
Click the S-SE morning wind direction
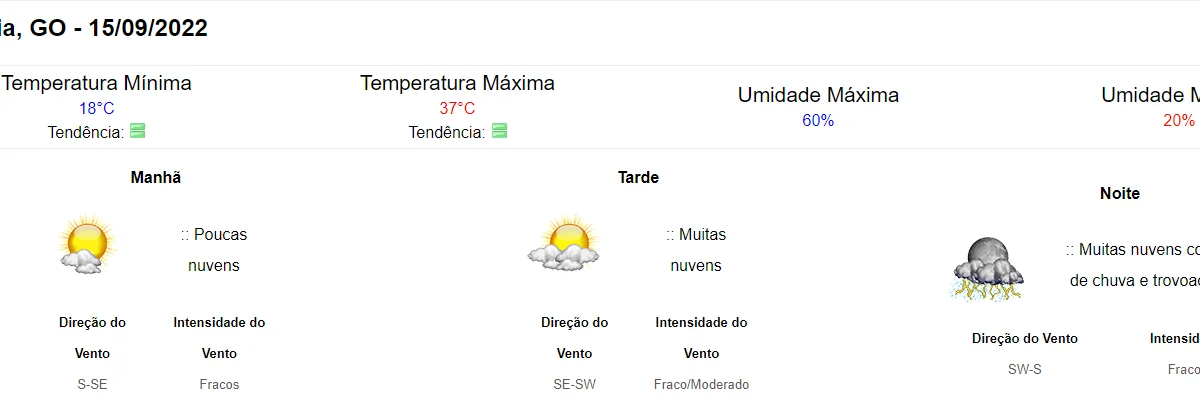[x=92, y=384]
